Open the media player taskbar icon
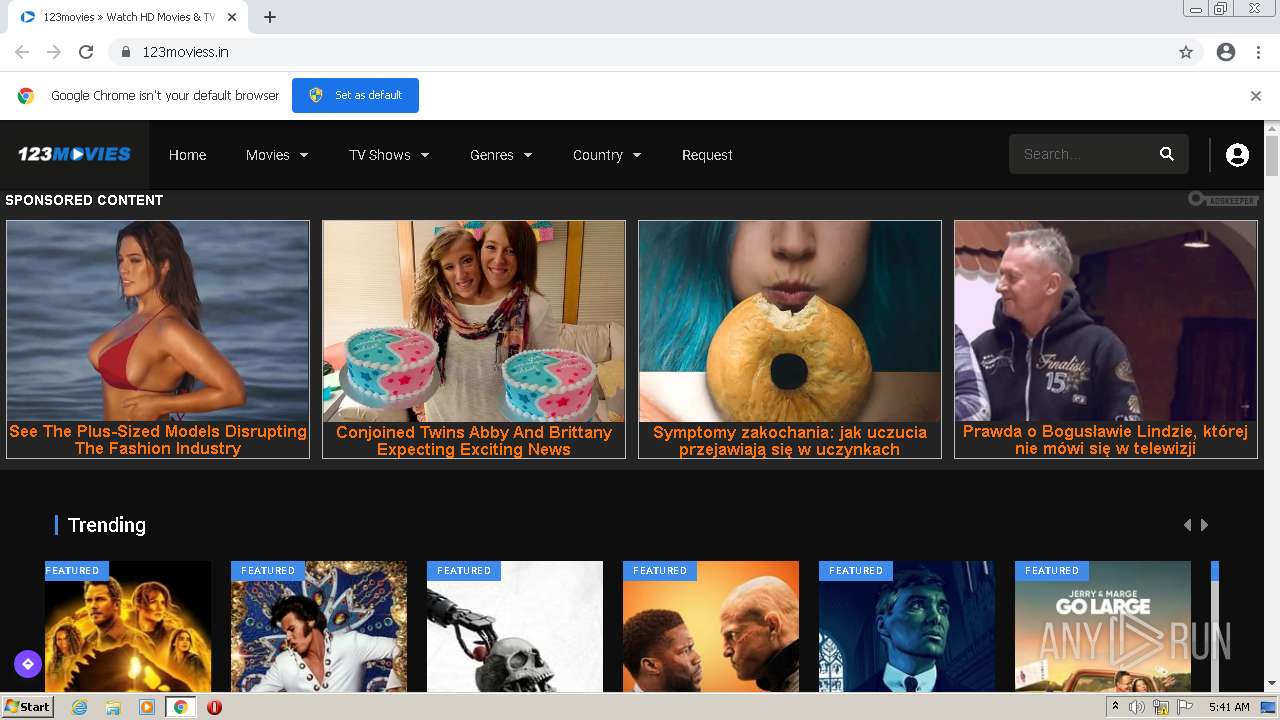 click(147, 707)
